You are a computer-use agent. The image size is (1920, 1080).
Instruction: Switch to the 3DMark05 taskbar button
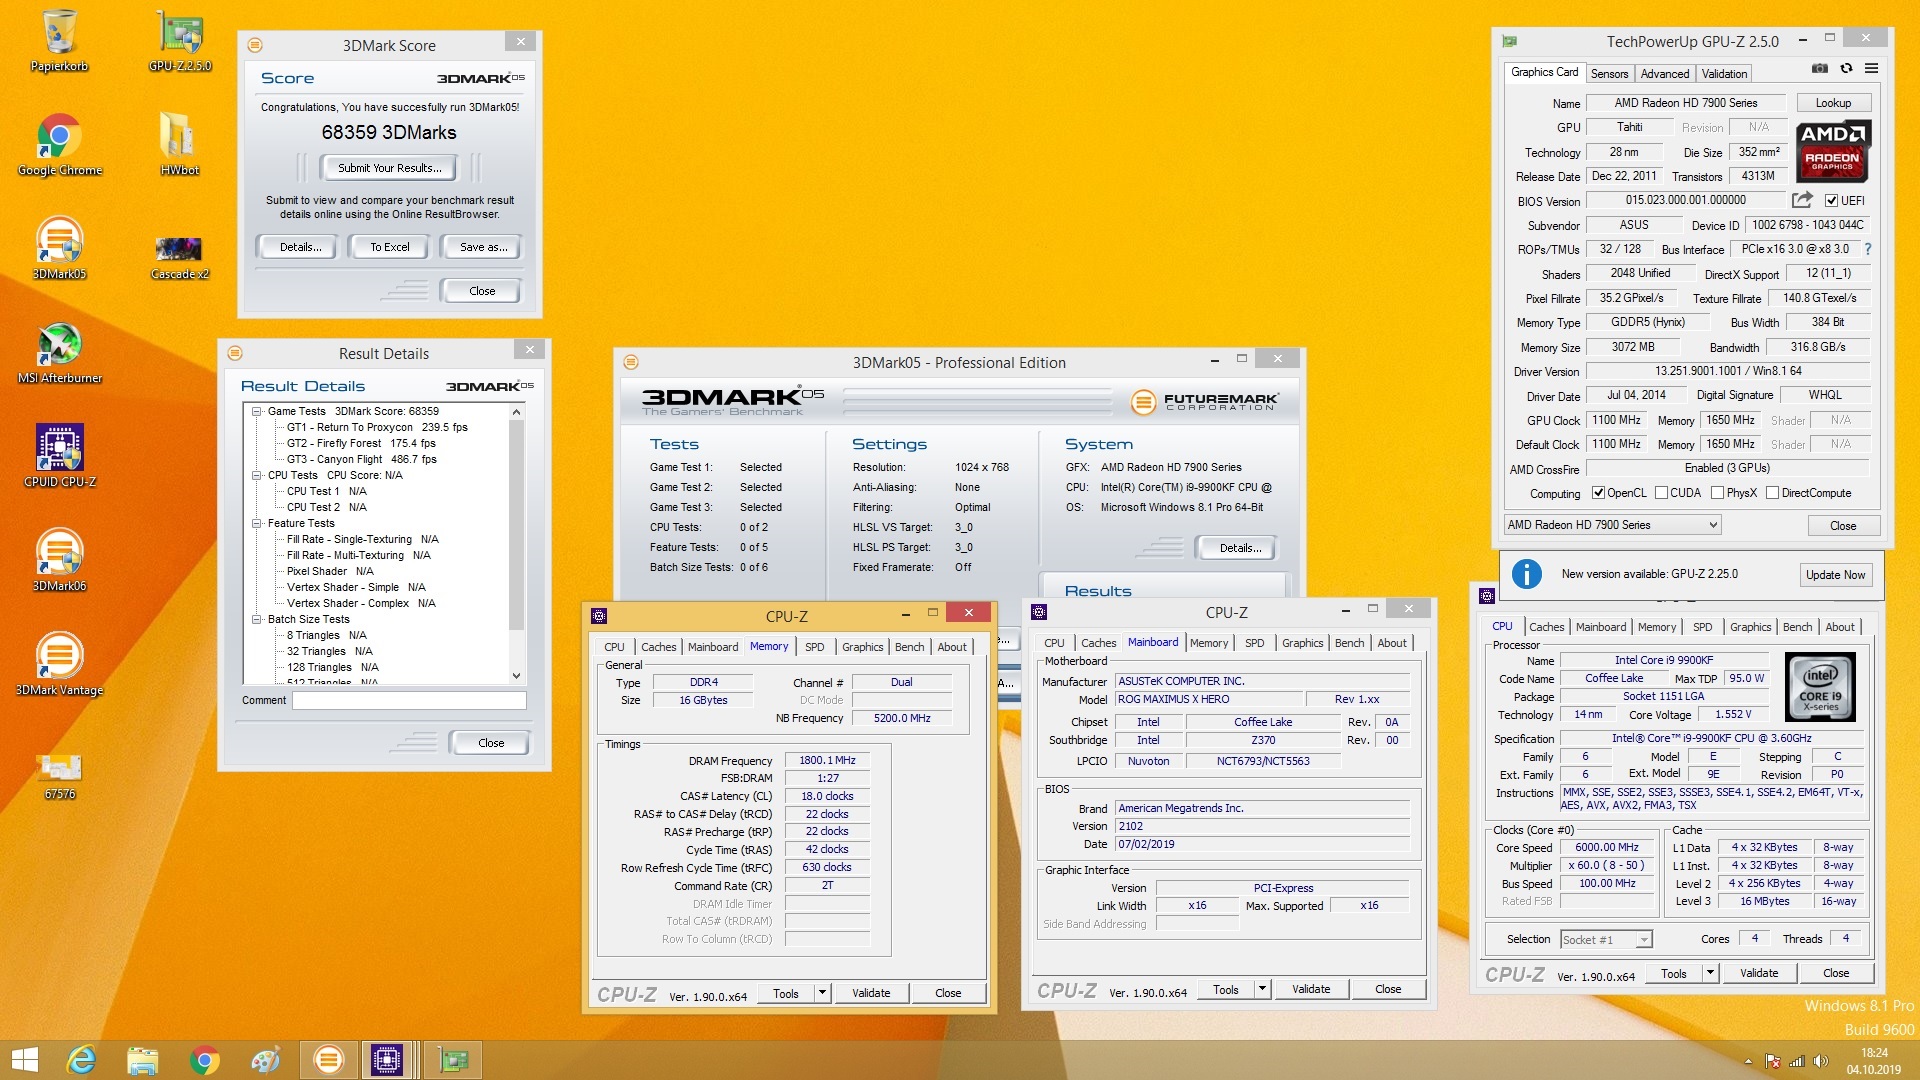point(328,1060)
